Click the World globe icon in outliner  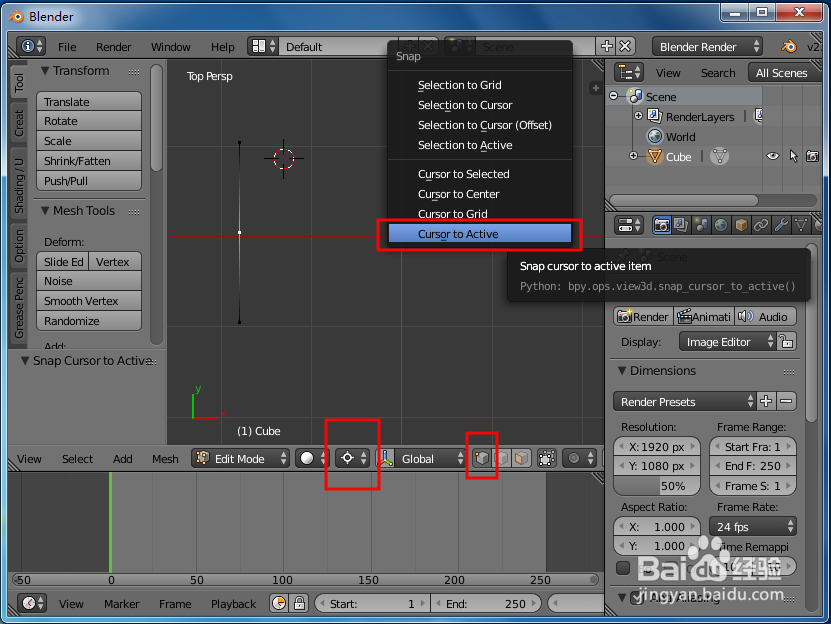(x=655, y=136)
